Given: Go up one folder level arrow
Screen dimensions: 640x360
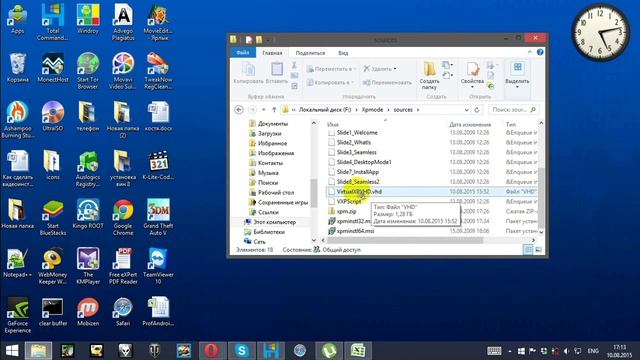Looking at the screenshot, I should [274, 110].
